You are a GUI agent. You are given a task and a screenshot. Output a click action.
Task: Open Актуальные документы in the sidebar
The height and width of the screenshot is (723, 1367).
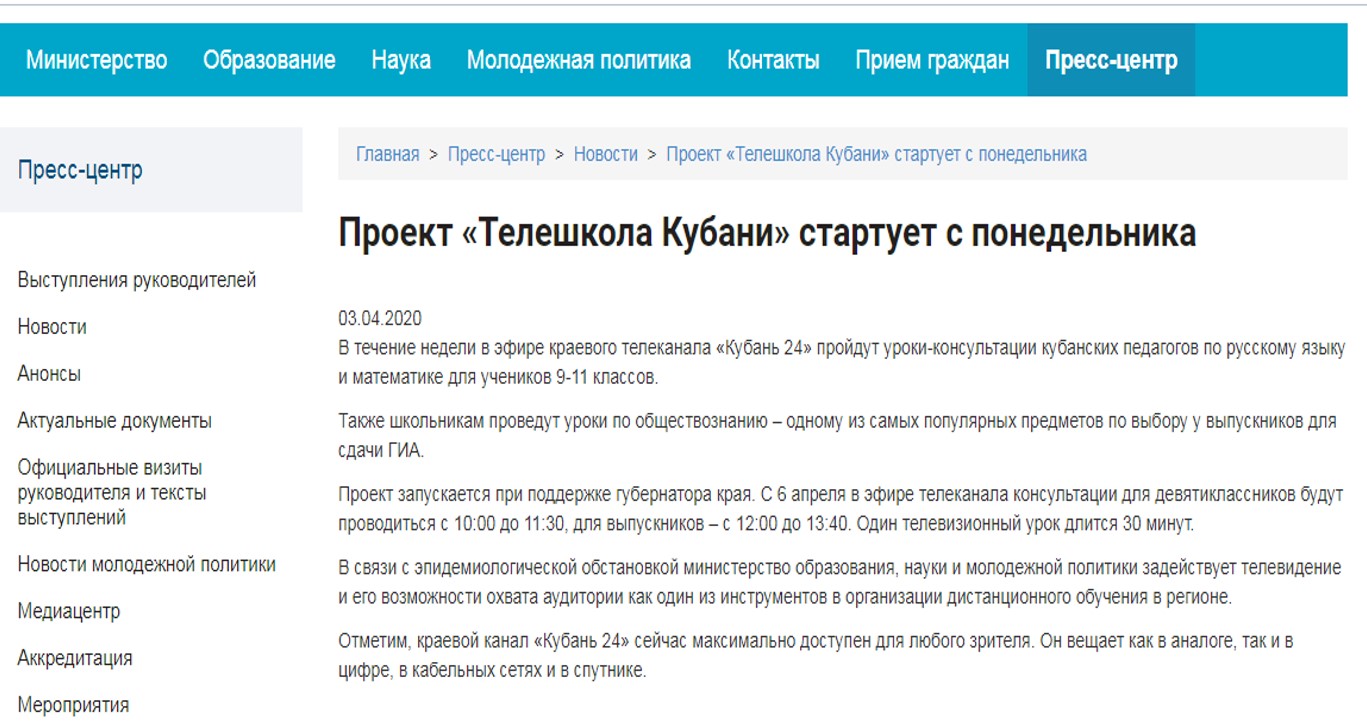tap(115, 421)
